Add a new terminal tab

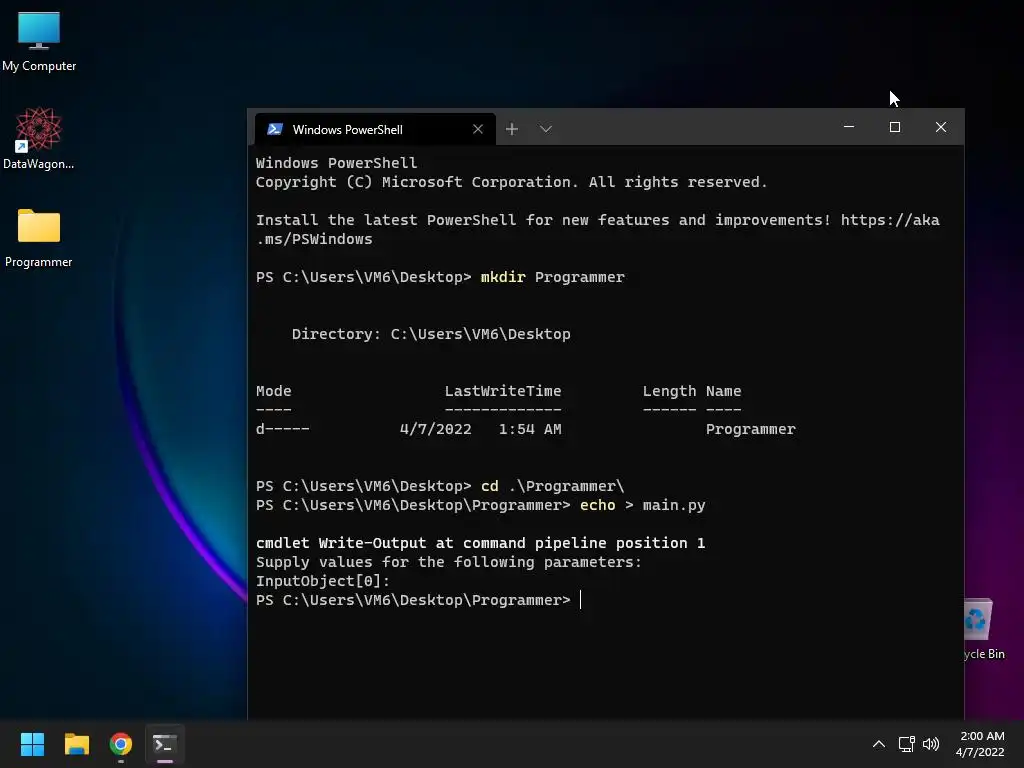[x=512, y=129]
